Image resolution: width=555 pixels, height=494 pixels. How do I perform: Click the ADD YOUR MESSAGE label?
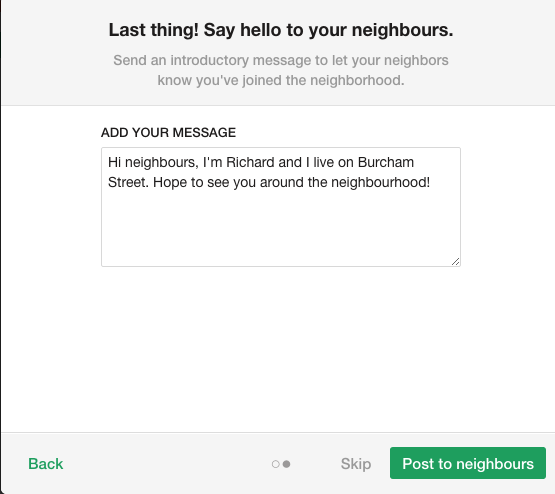coord(168,133)
